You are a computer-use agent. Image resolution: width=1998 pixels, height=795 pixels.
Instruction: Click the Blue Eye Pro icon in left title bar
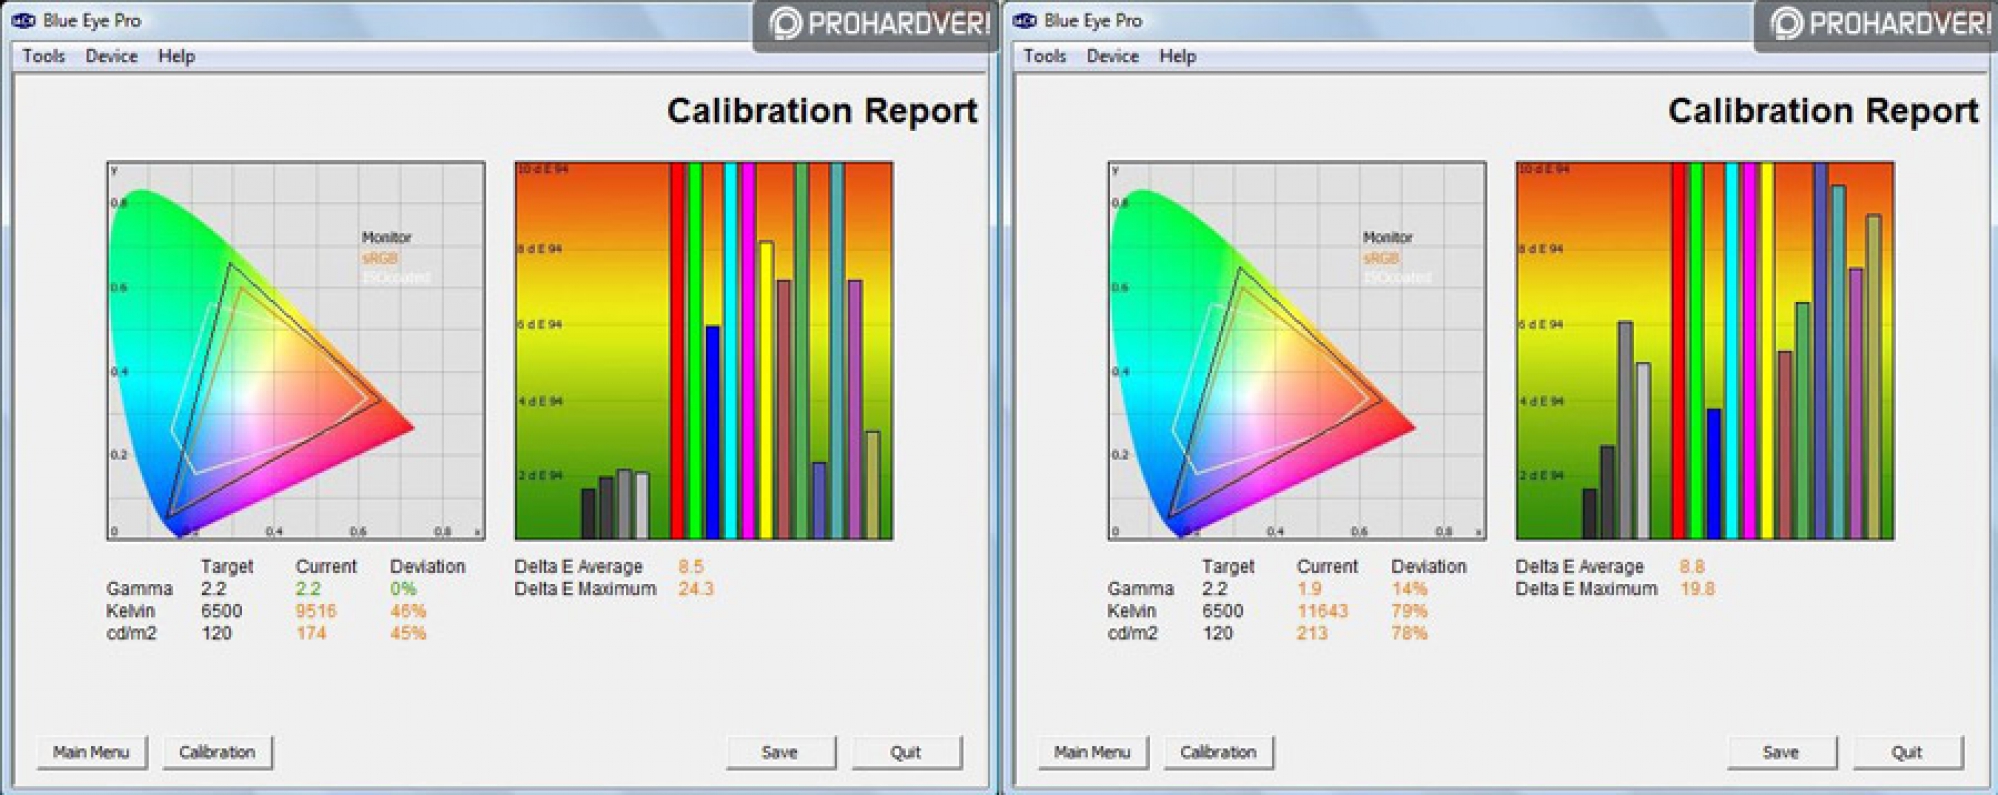coord(23,20)
